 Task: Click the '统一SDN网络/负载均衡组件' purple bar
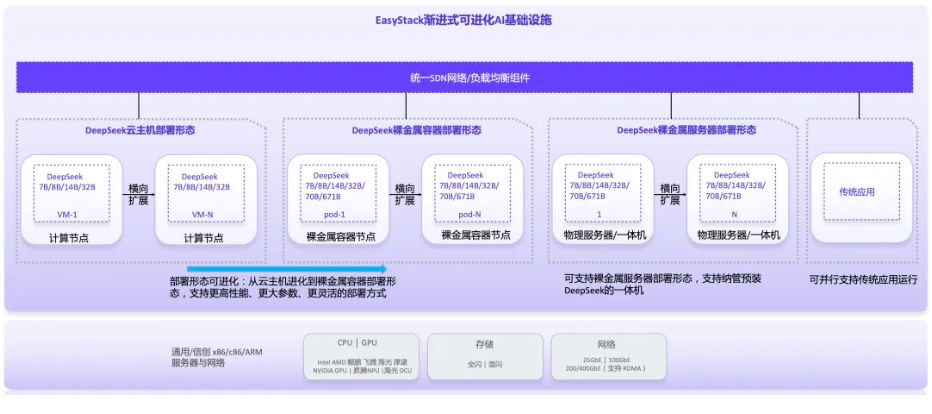pyautogui.click(x=464, y=77)
